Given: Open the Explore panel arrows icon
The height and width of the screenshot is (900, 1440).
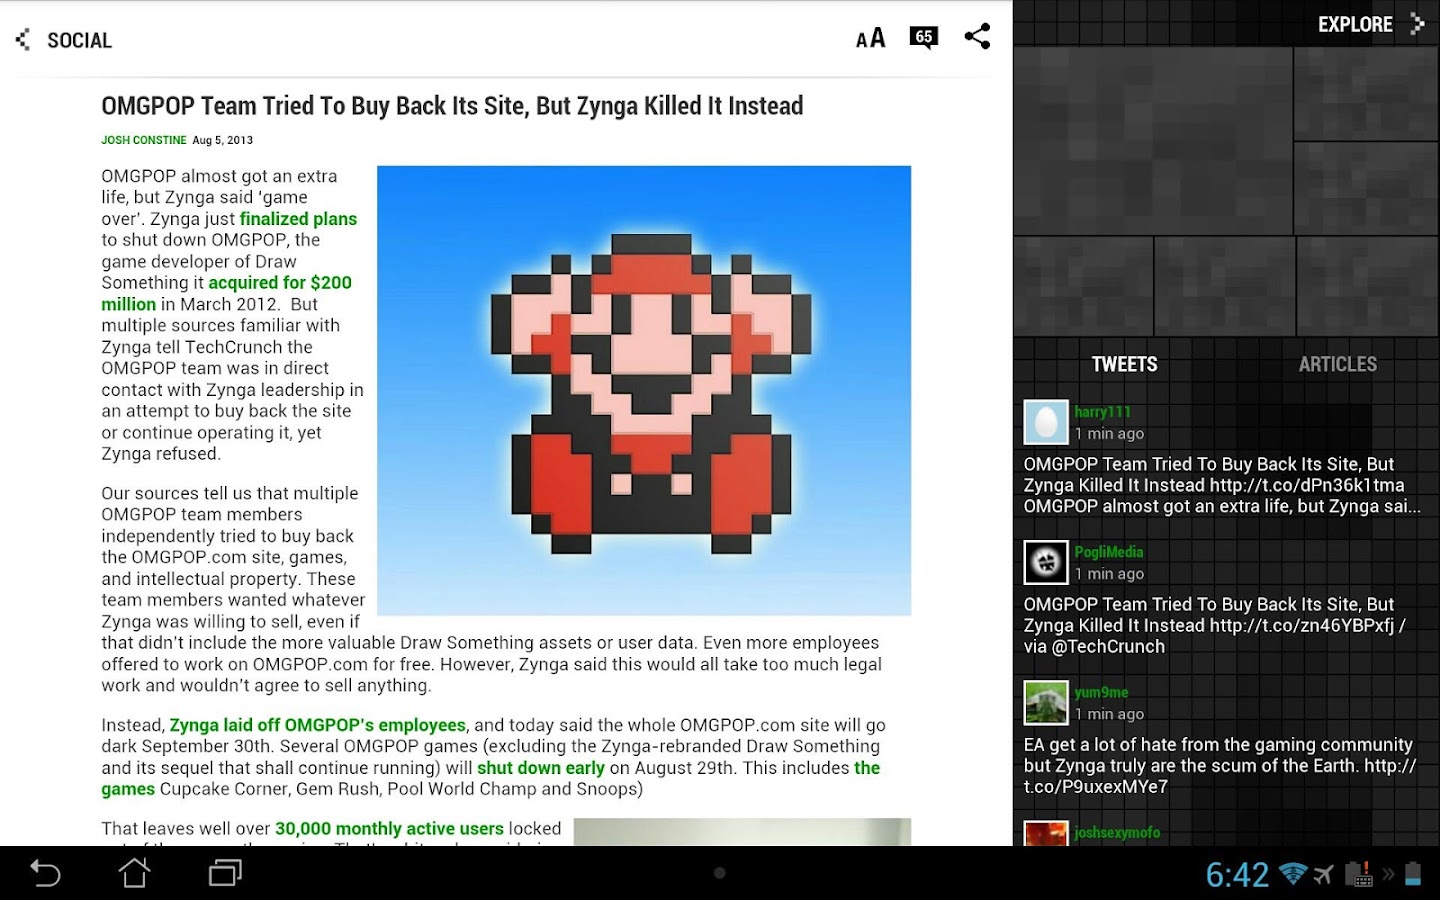Looking at the screenshot, I should 1417,23.
